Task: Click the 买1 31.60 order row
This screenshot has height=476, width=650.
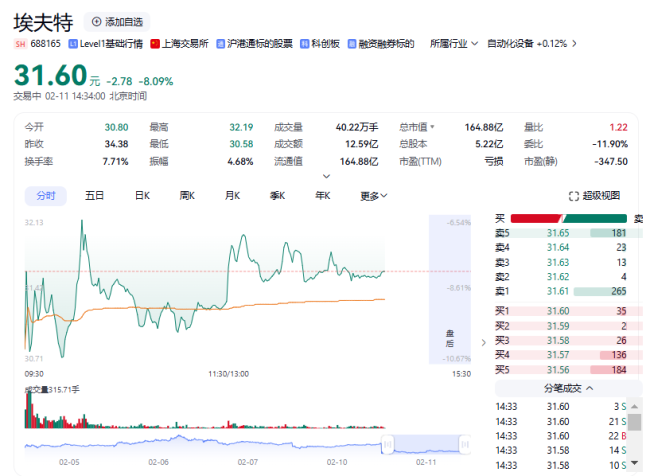Action: [568, 311]
